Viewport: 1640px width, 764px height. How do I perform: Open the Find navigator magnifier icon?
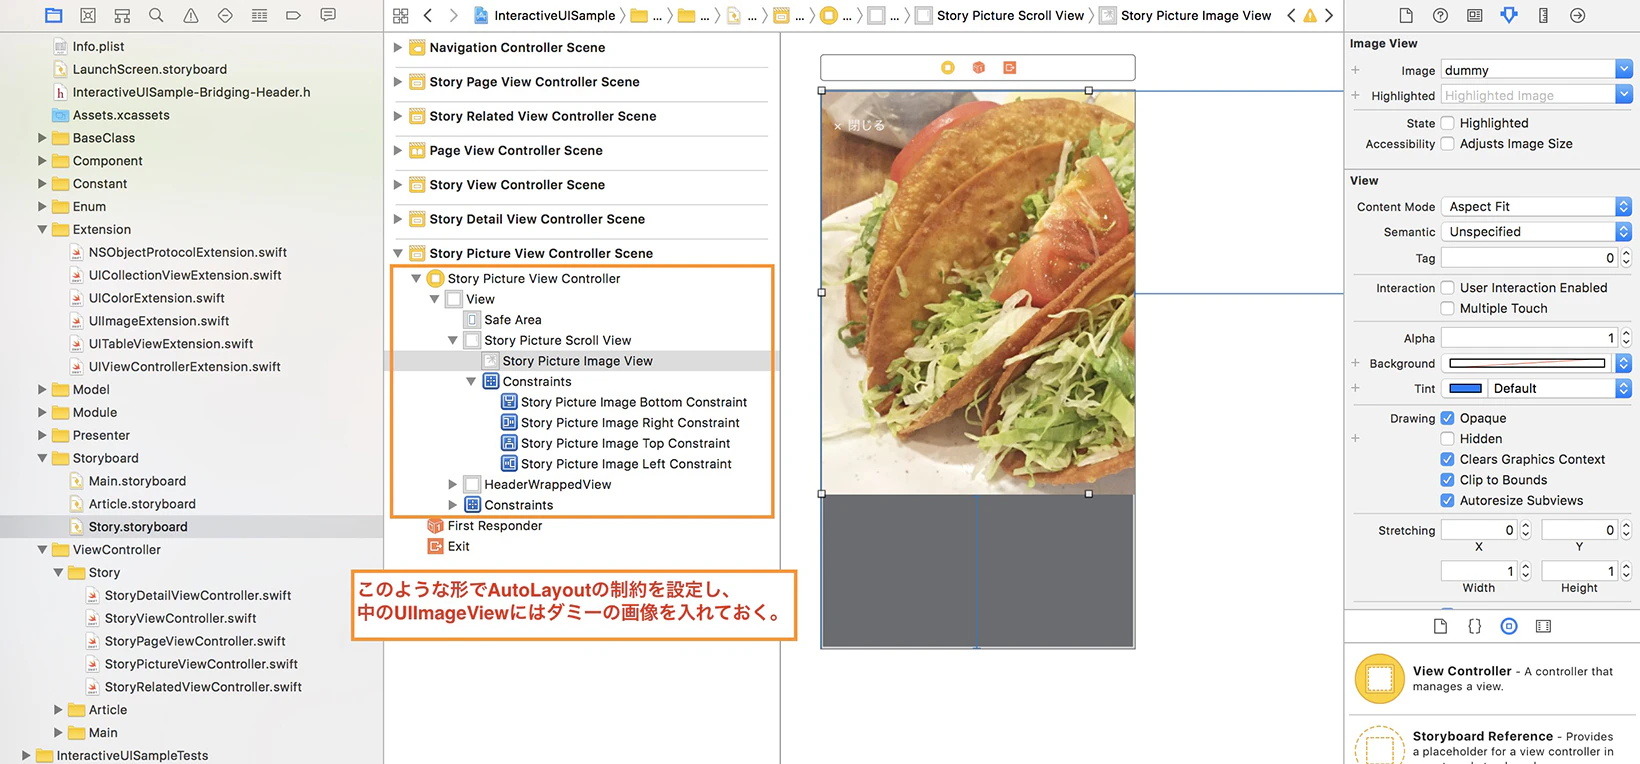point(156,15)
